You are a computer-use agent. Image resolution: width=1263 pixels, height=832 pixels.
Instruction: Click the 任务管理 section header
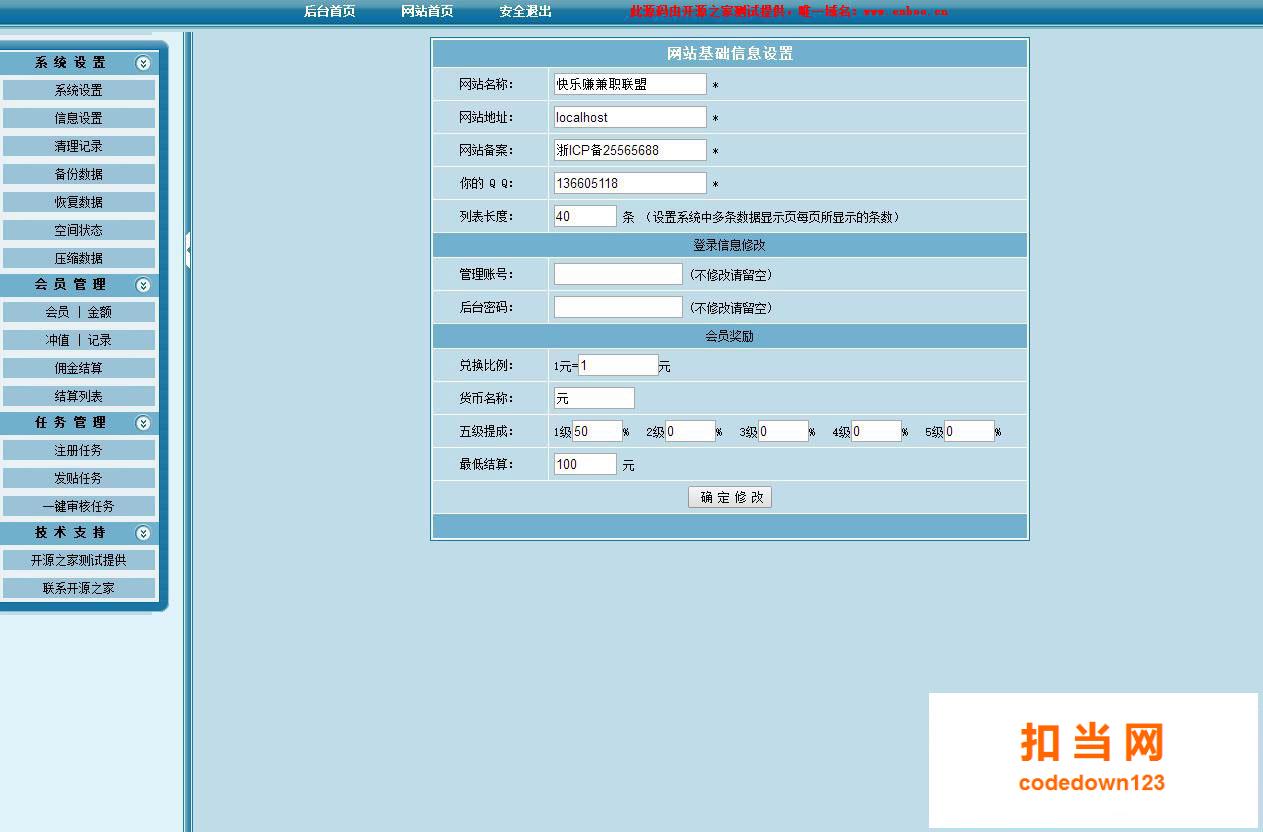click(78, 423)
